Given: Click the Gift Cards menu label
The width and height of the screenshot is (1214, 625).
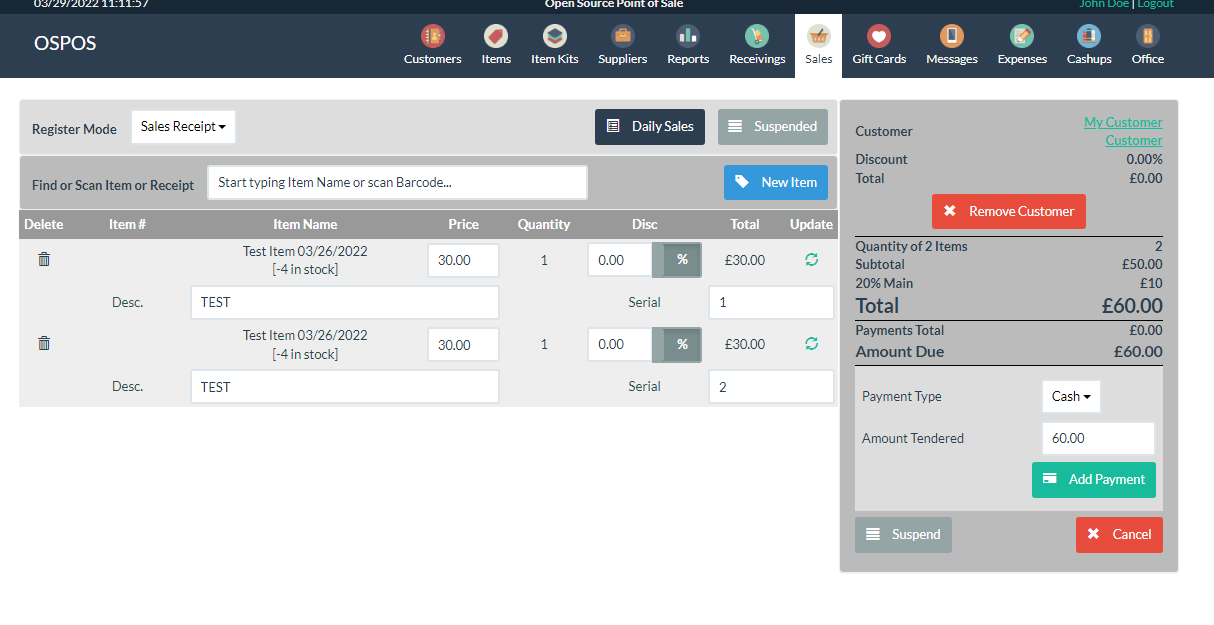Looking at the screenshot, I should [x=879, y=59].
